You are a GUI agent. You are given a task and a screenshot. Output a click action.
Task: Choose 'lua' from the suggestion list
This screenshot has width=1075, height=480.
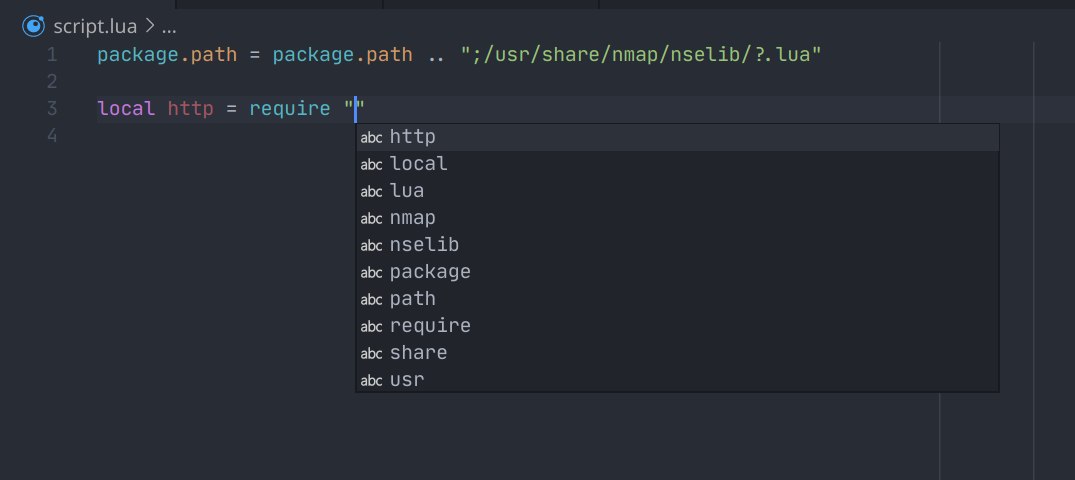(677, 191)
